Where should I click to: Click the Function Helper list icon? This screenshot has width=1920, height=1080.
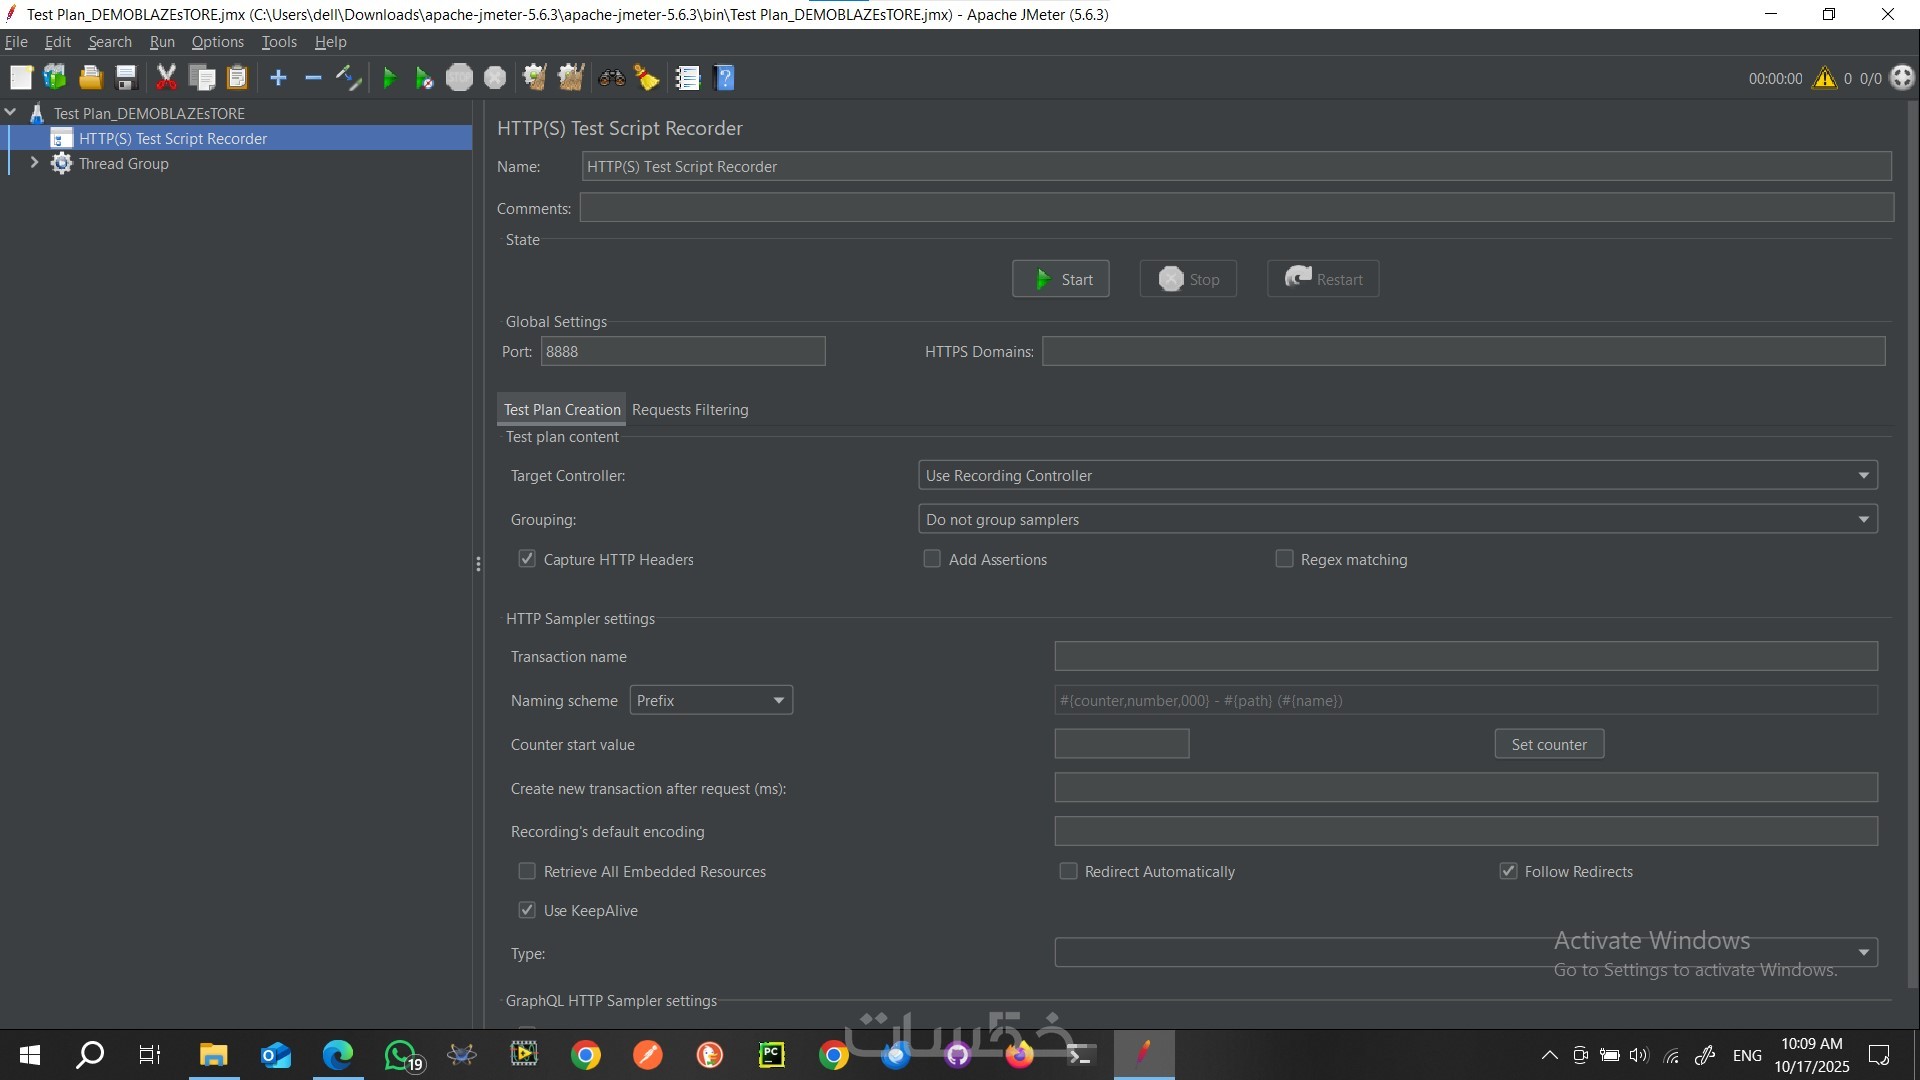point(687,78)
